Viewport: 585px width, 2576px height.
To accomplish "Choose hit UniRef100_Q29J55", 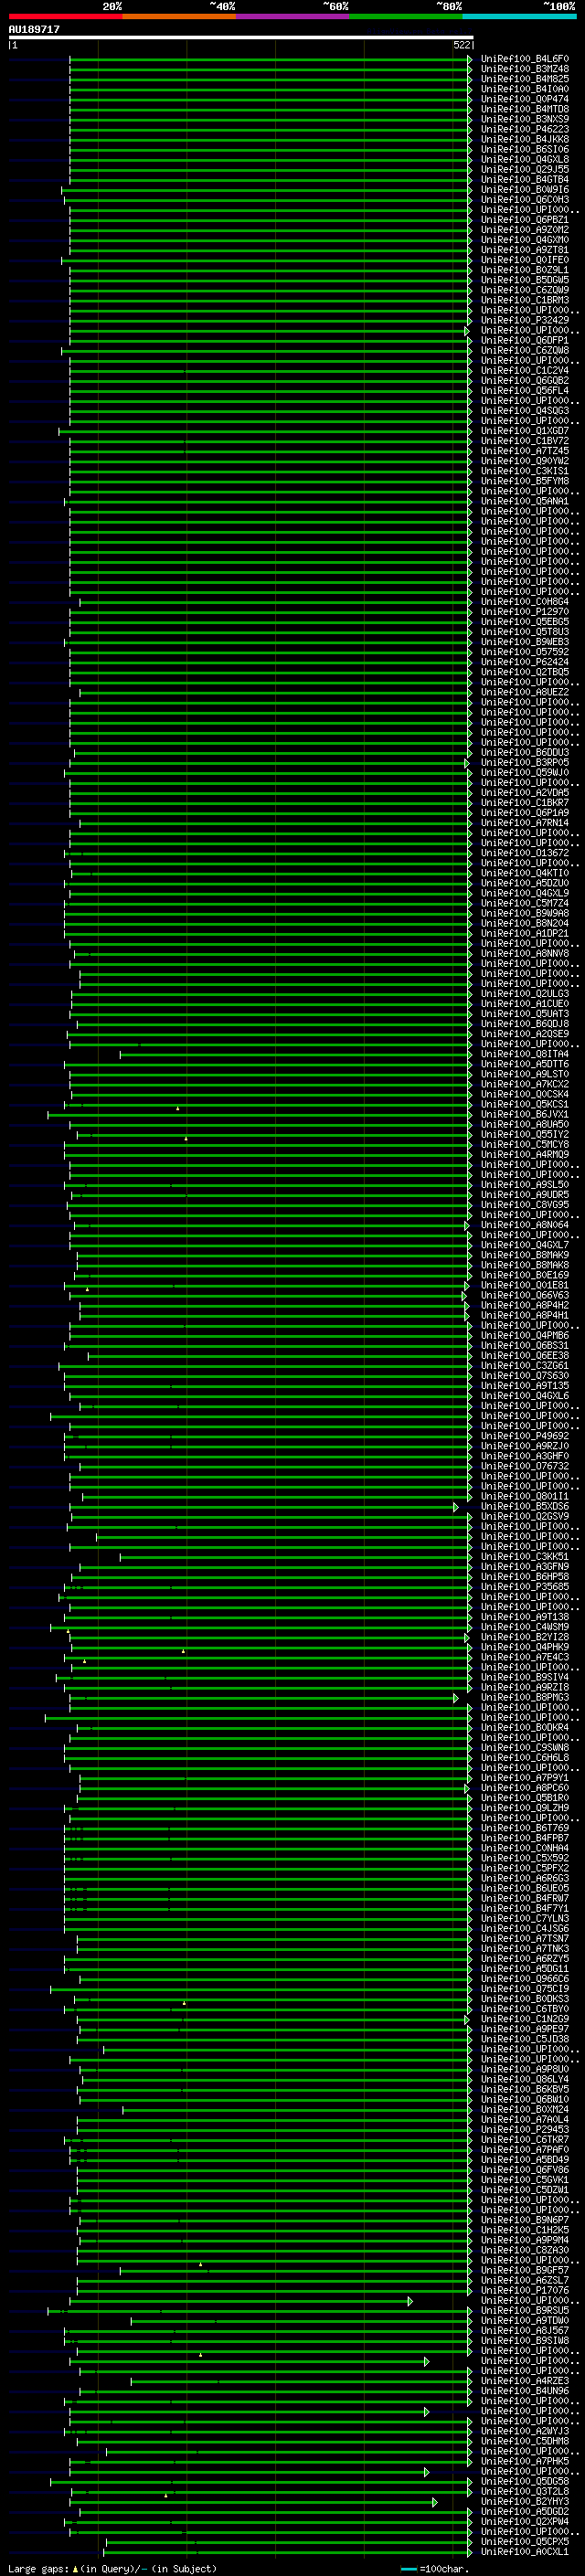I will pyautogui.click(x=525, y=169).
